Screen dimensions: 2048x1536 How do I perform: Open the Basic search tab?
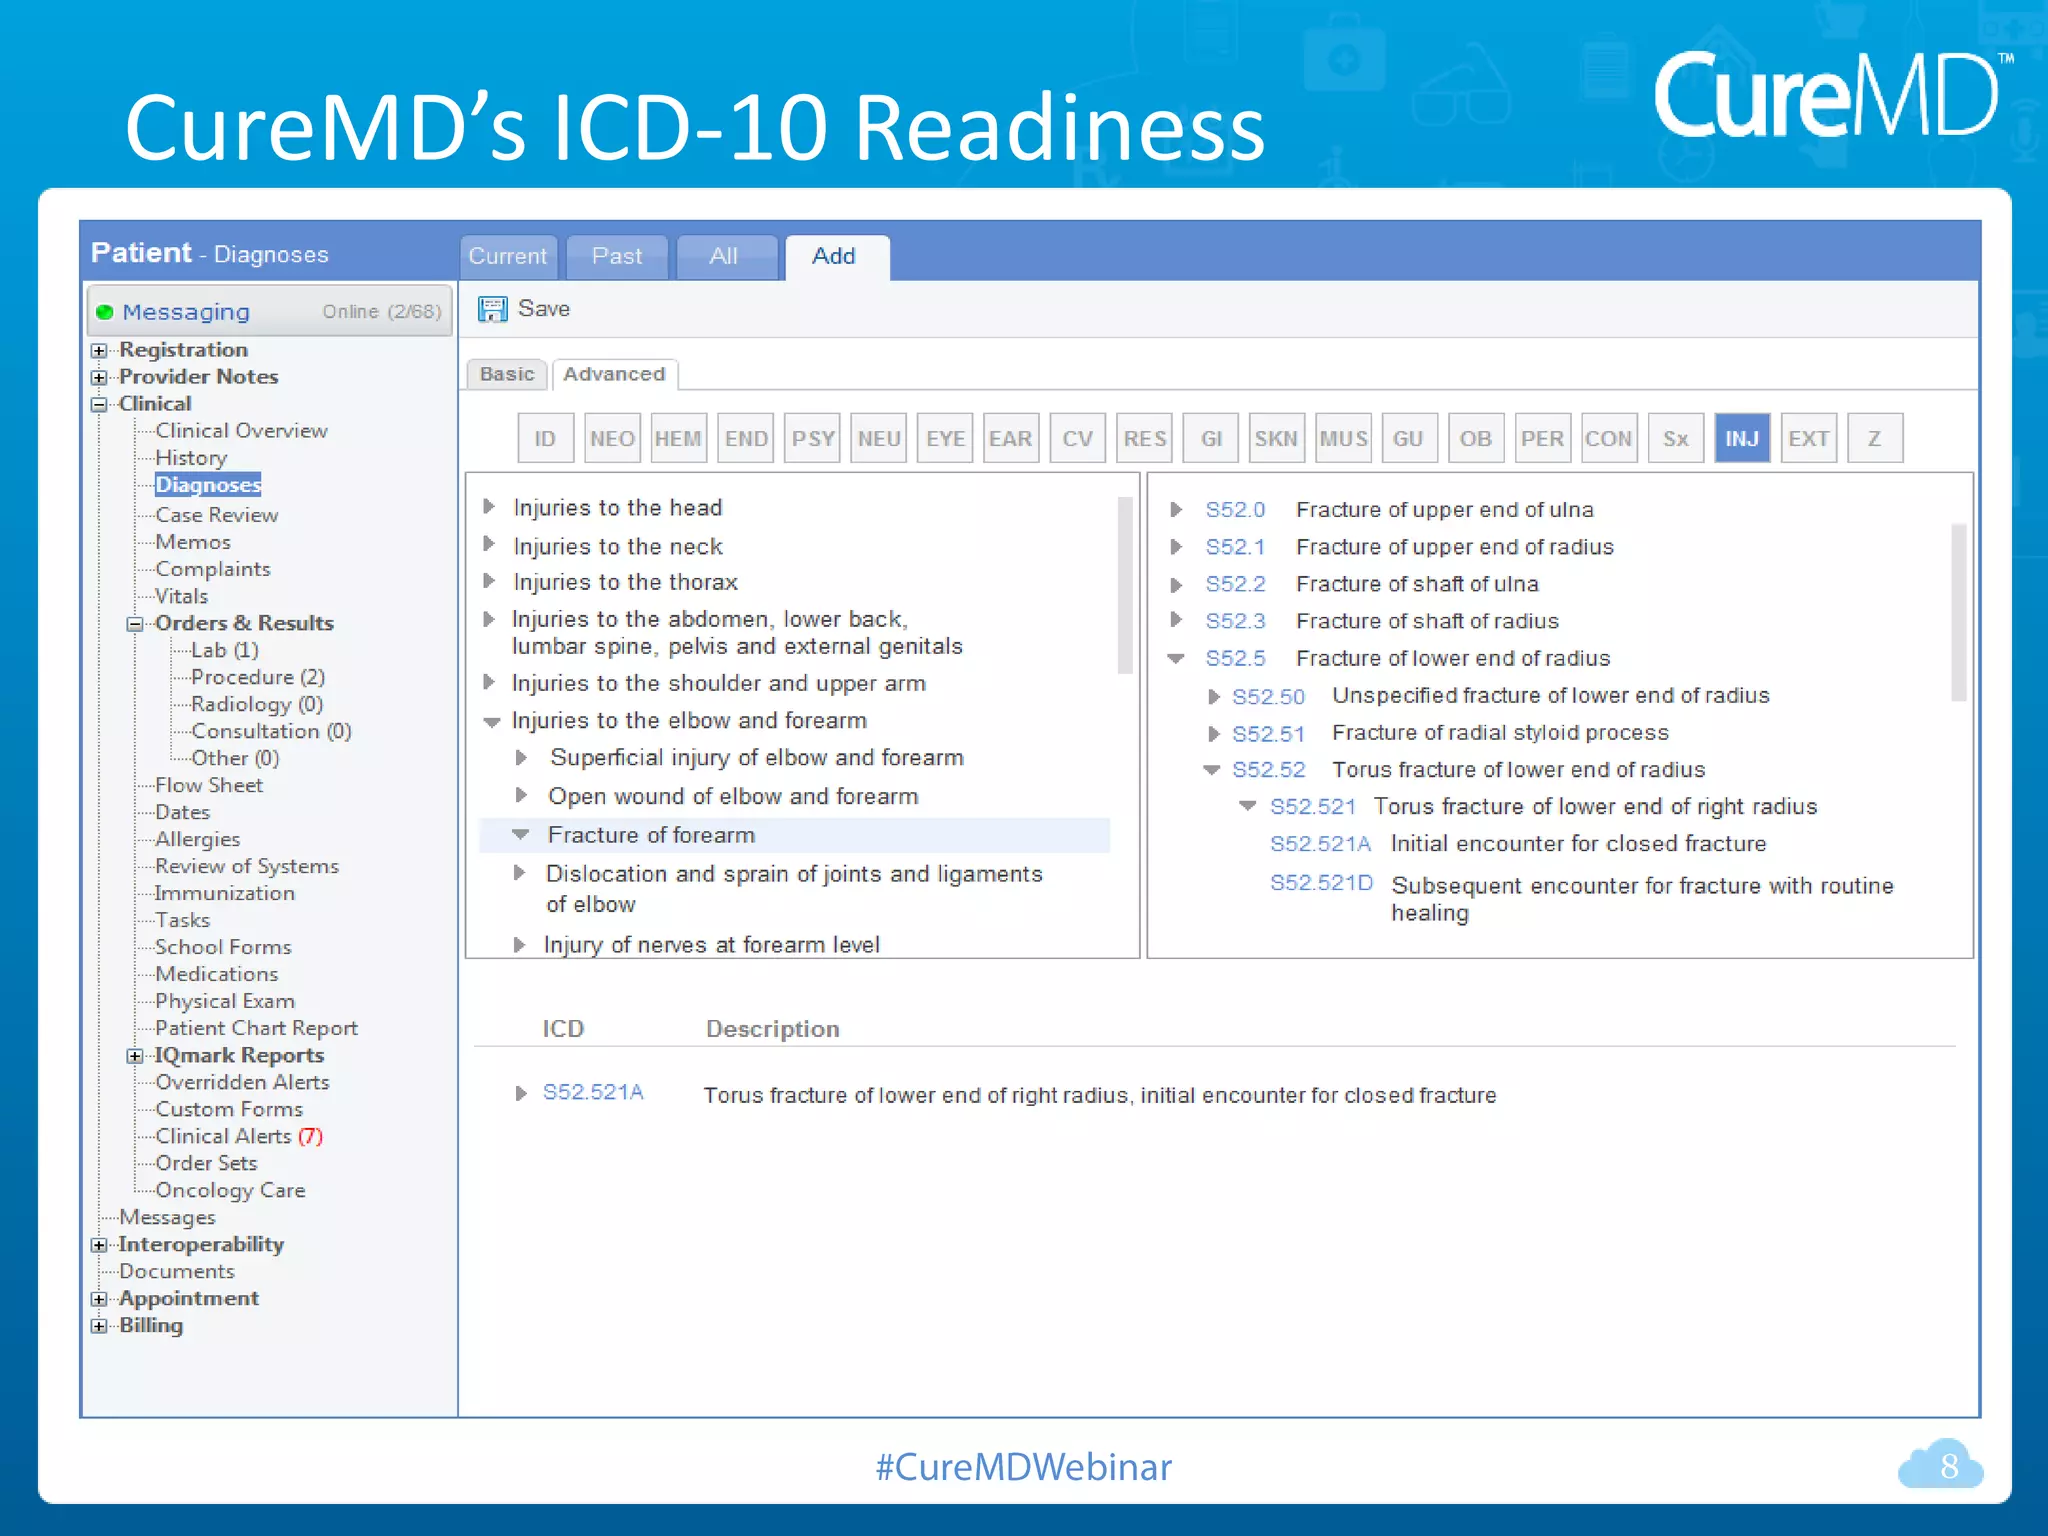point(506,374)
